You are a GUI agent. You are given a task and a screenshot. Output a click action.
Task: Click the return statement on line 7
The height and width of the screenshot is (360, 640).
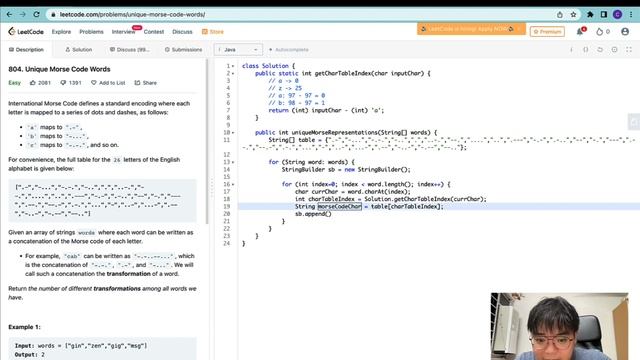click(x=326, y=110)
